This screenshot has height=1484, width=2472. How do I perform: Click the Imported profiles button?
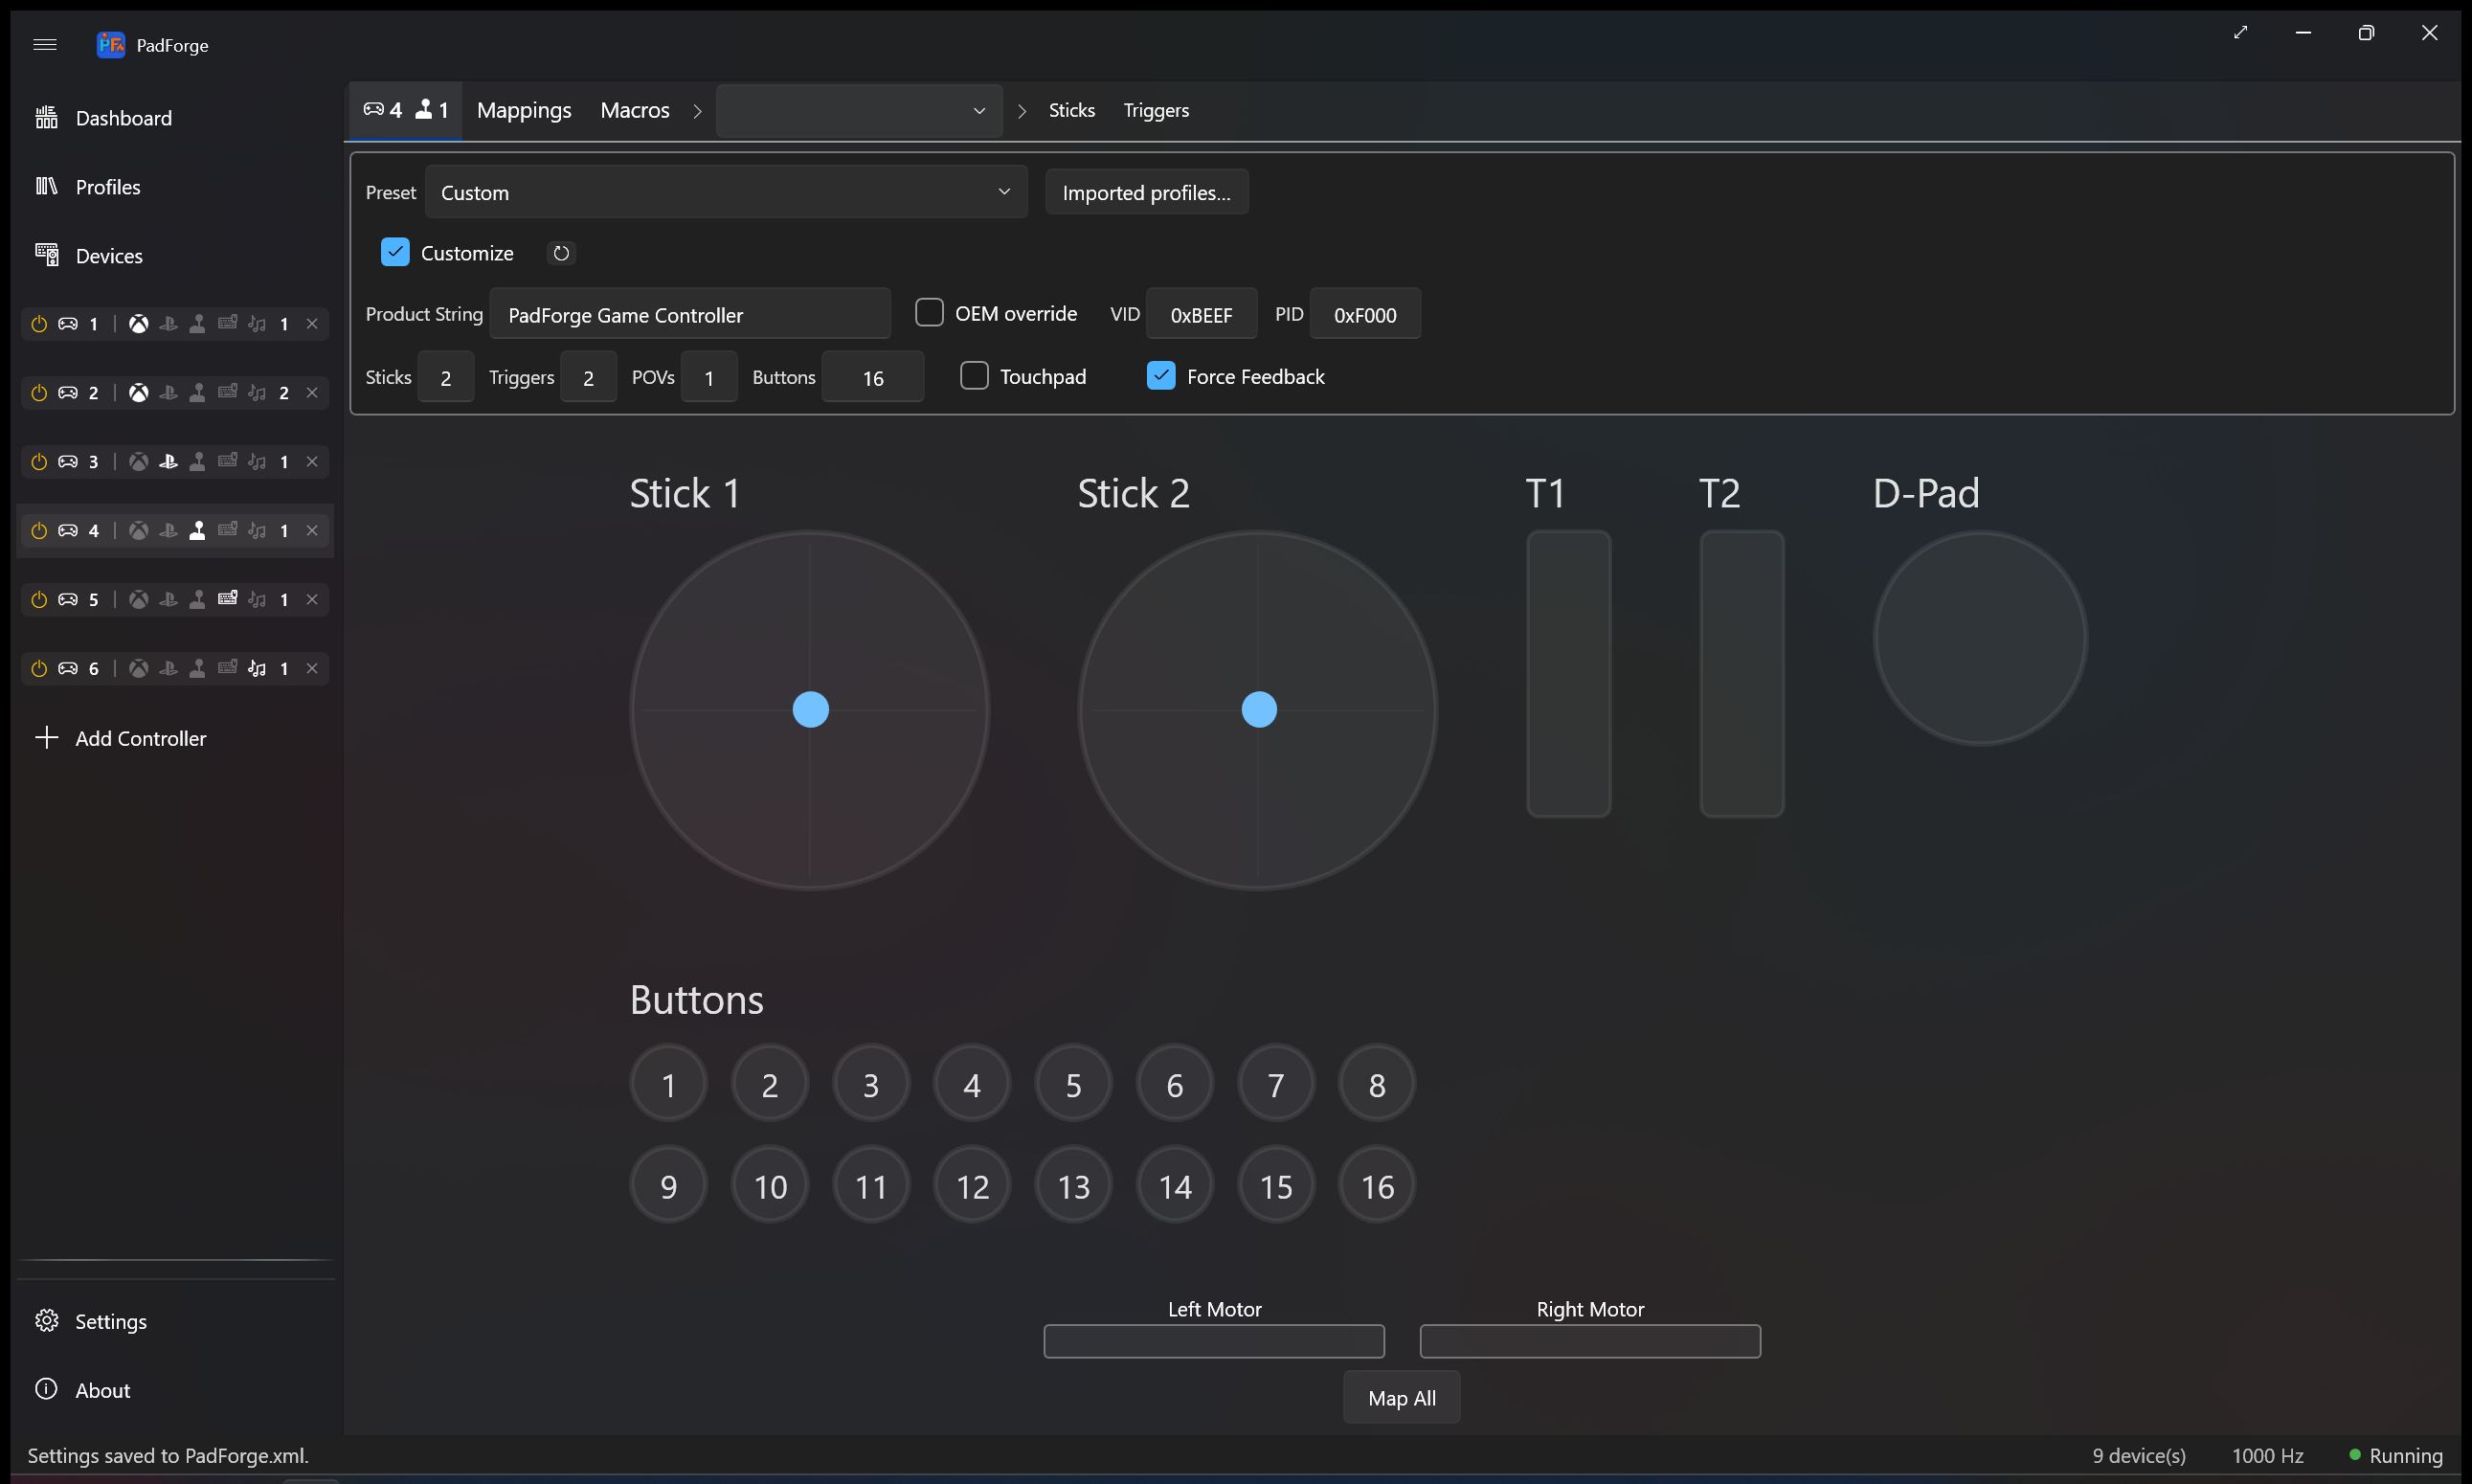[1147, 192]
